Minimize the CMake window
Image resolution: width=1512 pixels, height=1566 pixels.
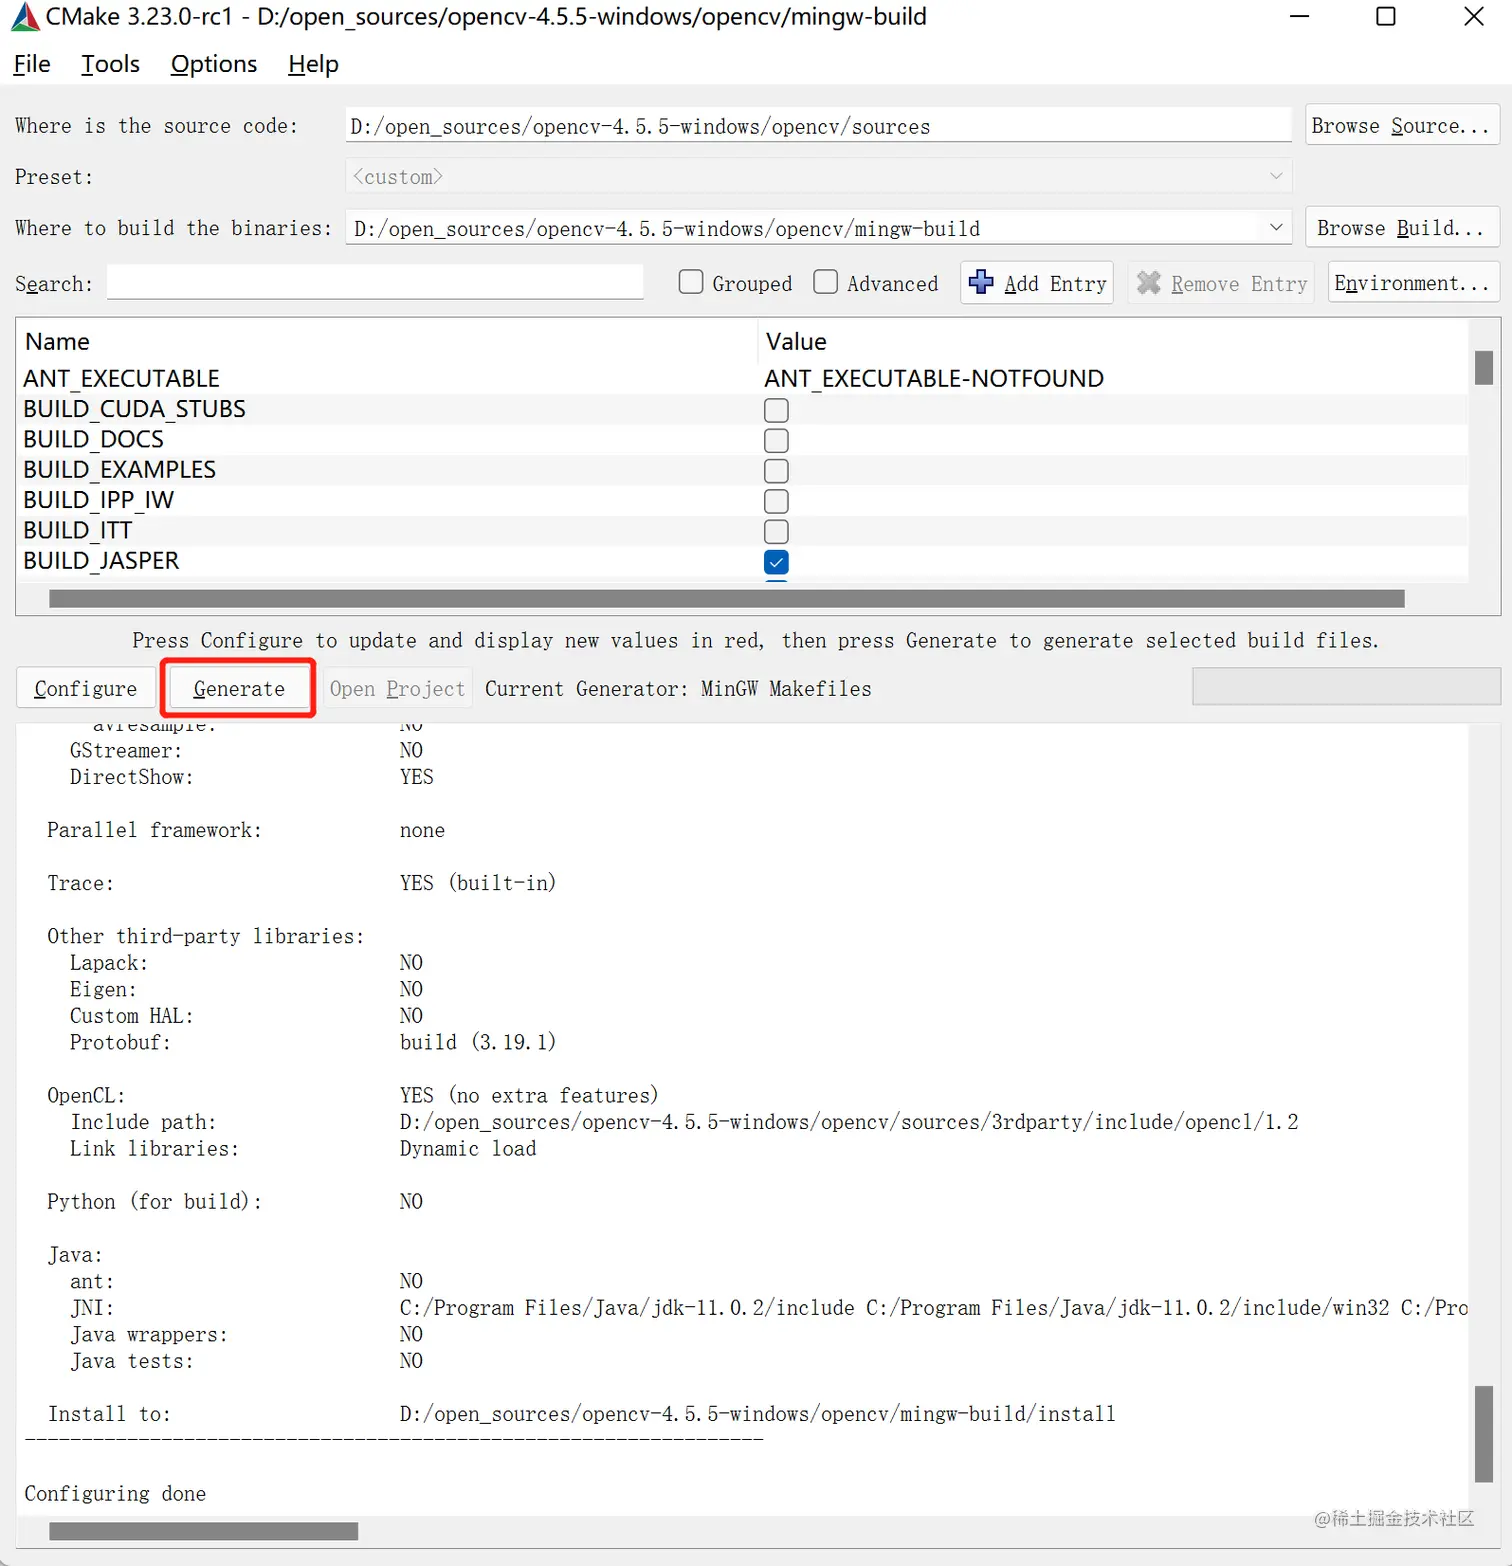click(x=1299, y=16)
